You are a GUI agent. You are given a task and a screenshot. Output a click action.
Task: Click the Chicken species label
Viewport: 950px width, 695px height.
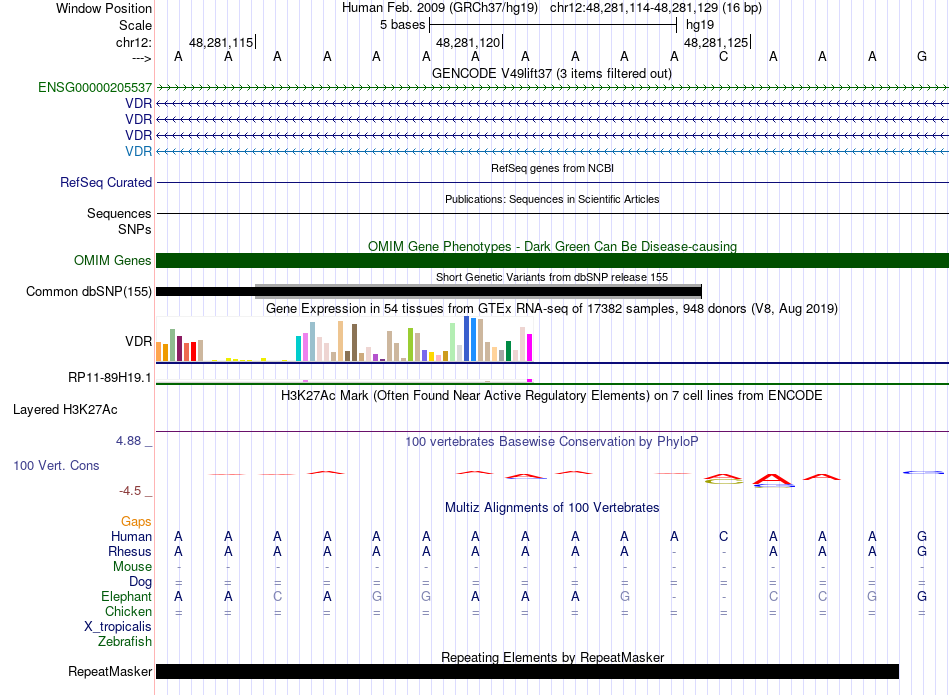128,611
